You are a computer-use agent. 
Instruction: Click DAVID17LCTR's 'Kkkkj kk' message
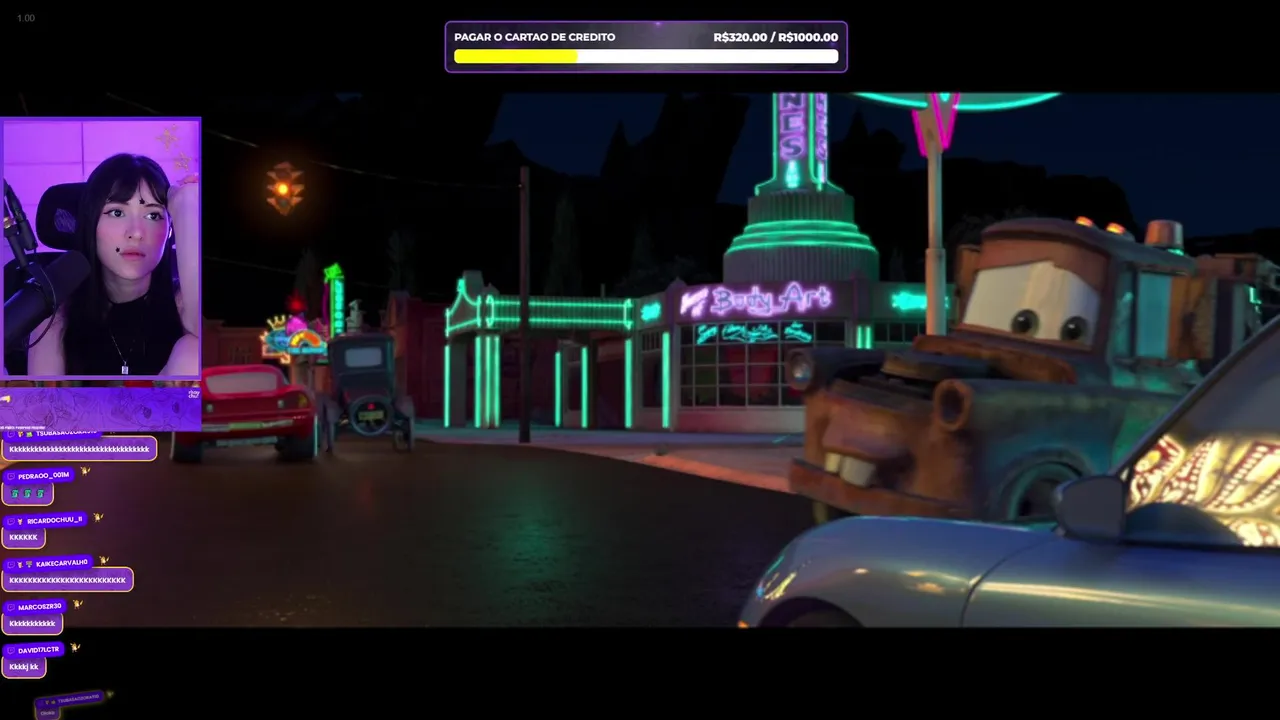tap(24, 667)
